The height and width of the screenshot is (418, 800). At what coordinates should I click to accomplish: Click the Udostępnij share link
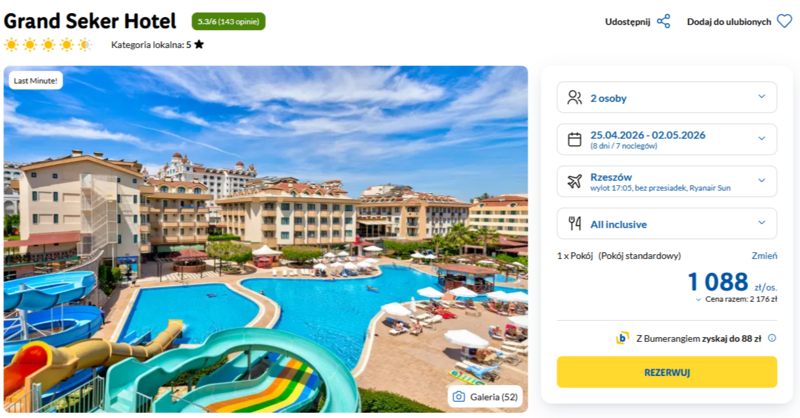[628, 22]
